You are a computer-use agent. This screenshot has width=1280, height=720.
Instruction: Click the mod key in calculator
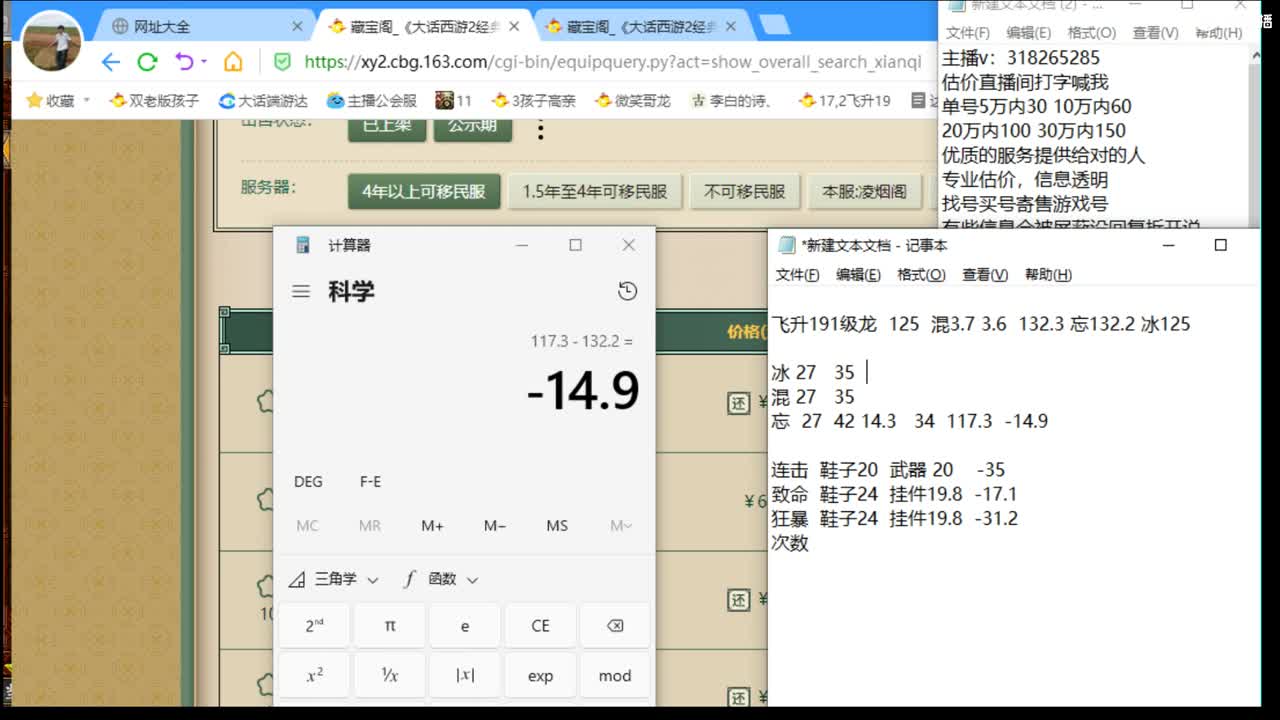(615, 675)
